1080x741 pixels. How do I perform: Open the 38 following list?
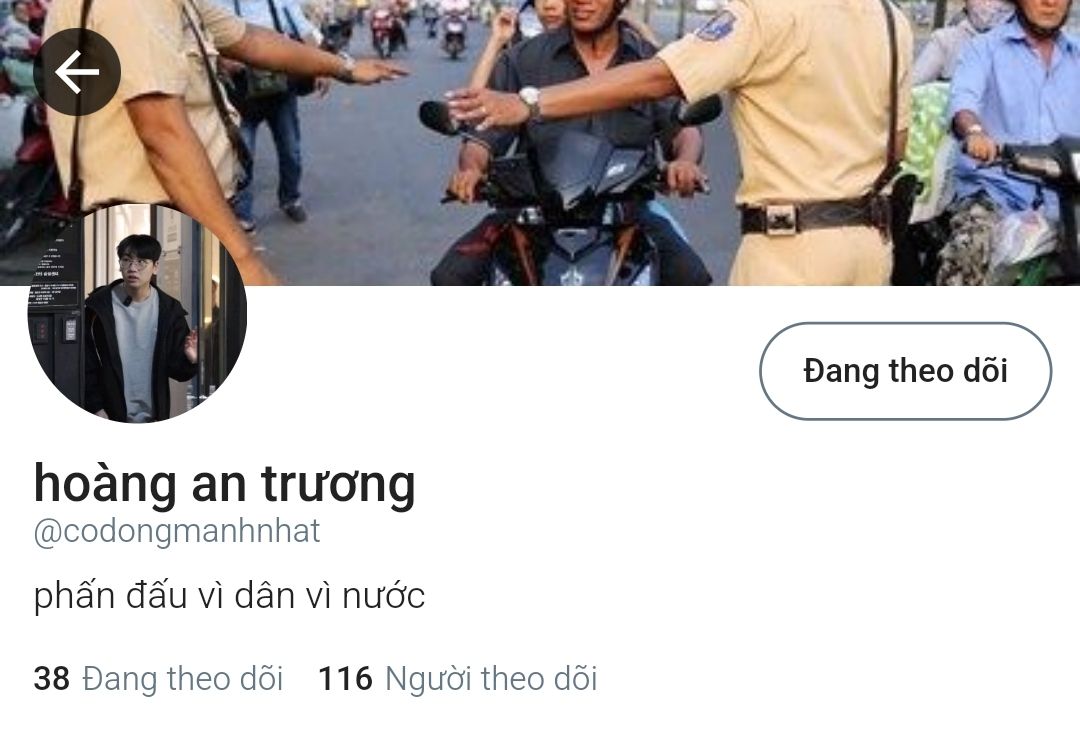pos(158,678)
